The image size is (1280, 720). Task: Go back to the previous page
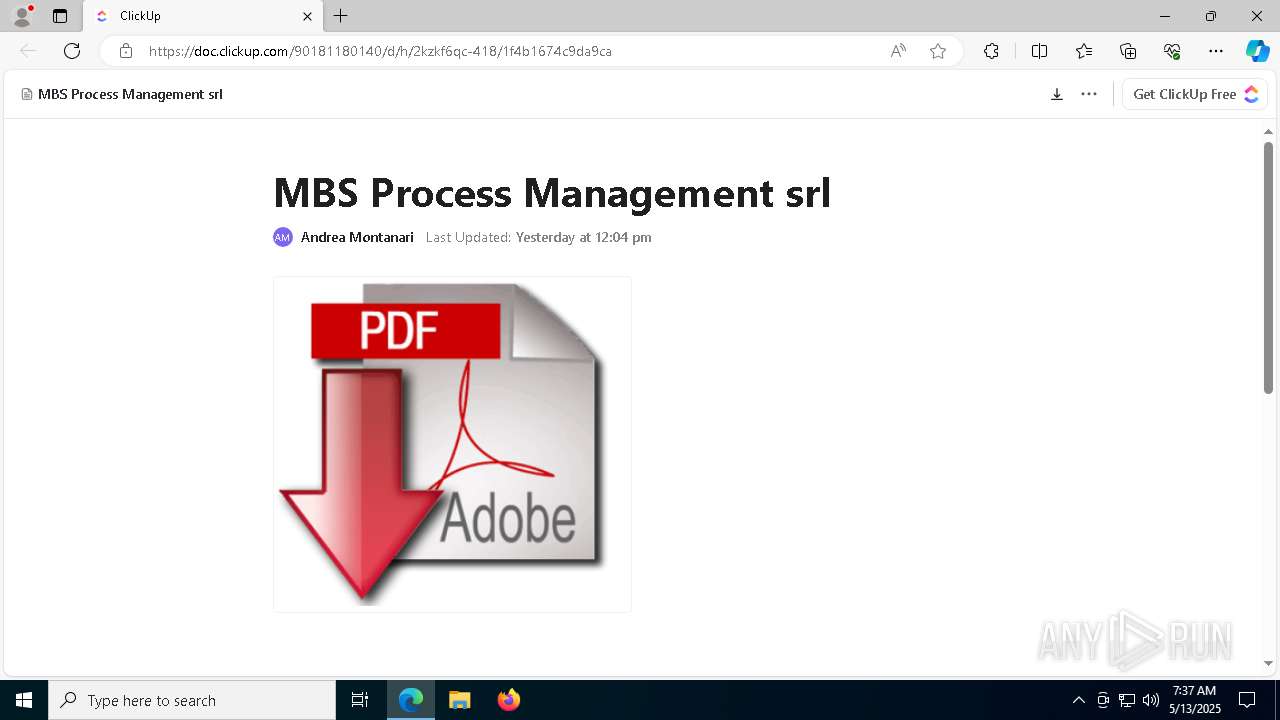28,51
